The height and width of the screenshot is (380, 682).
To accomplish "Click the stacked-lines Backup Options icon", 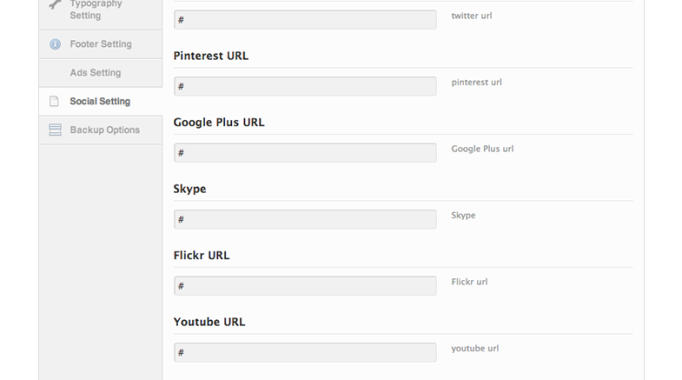I will click(55, 130).
